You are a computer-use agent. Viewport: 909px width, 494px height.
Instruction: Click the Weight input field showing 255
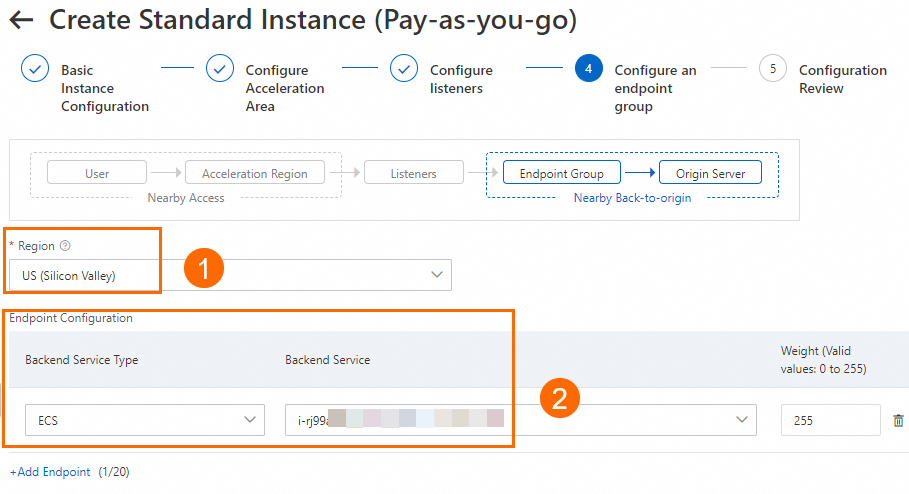(x=830, y=421)
